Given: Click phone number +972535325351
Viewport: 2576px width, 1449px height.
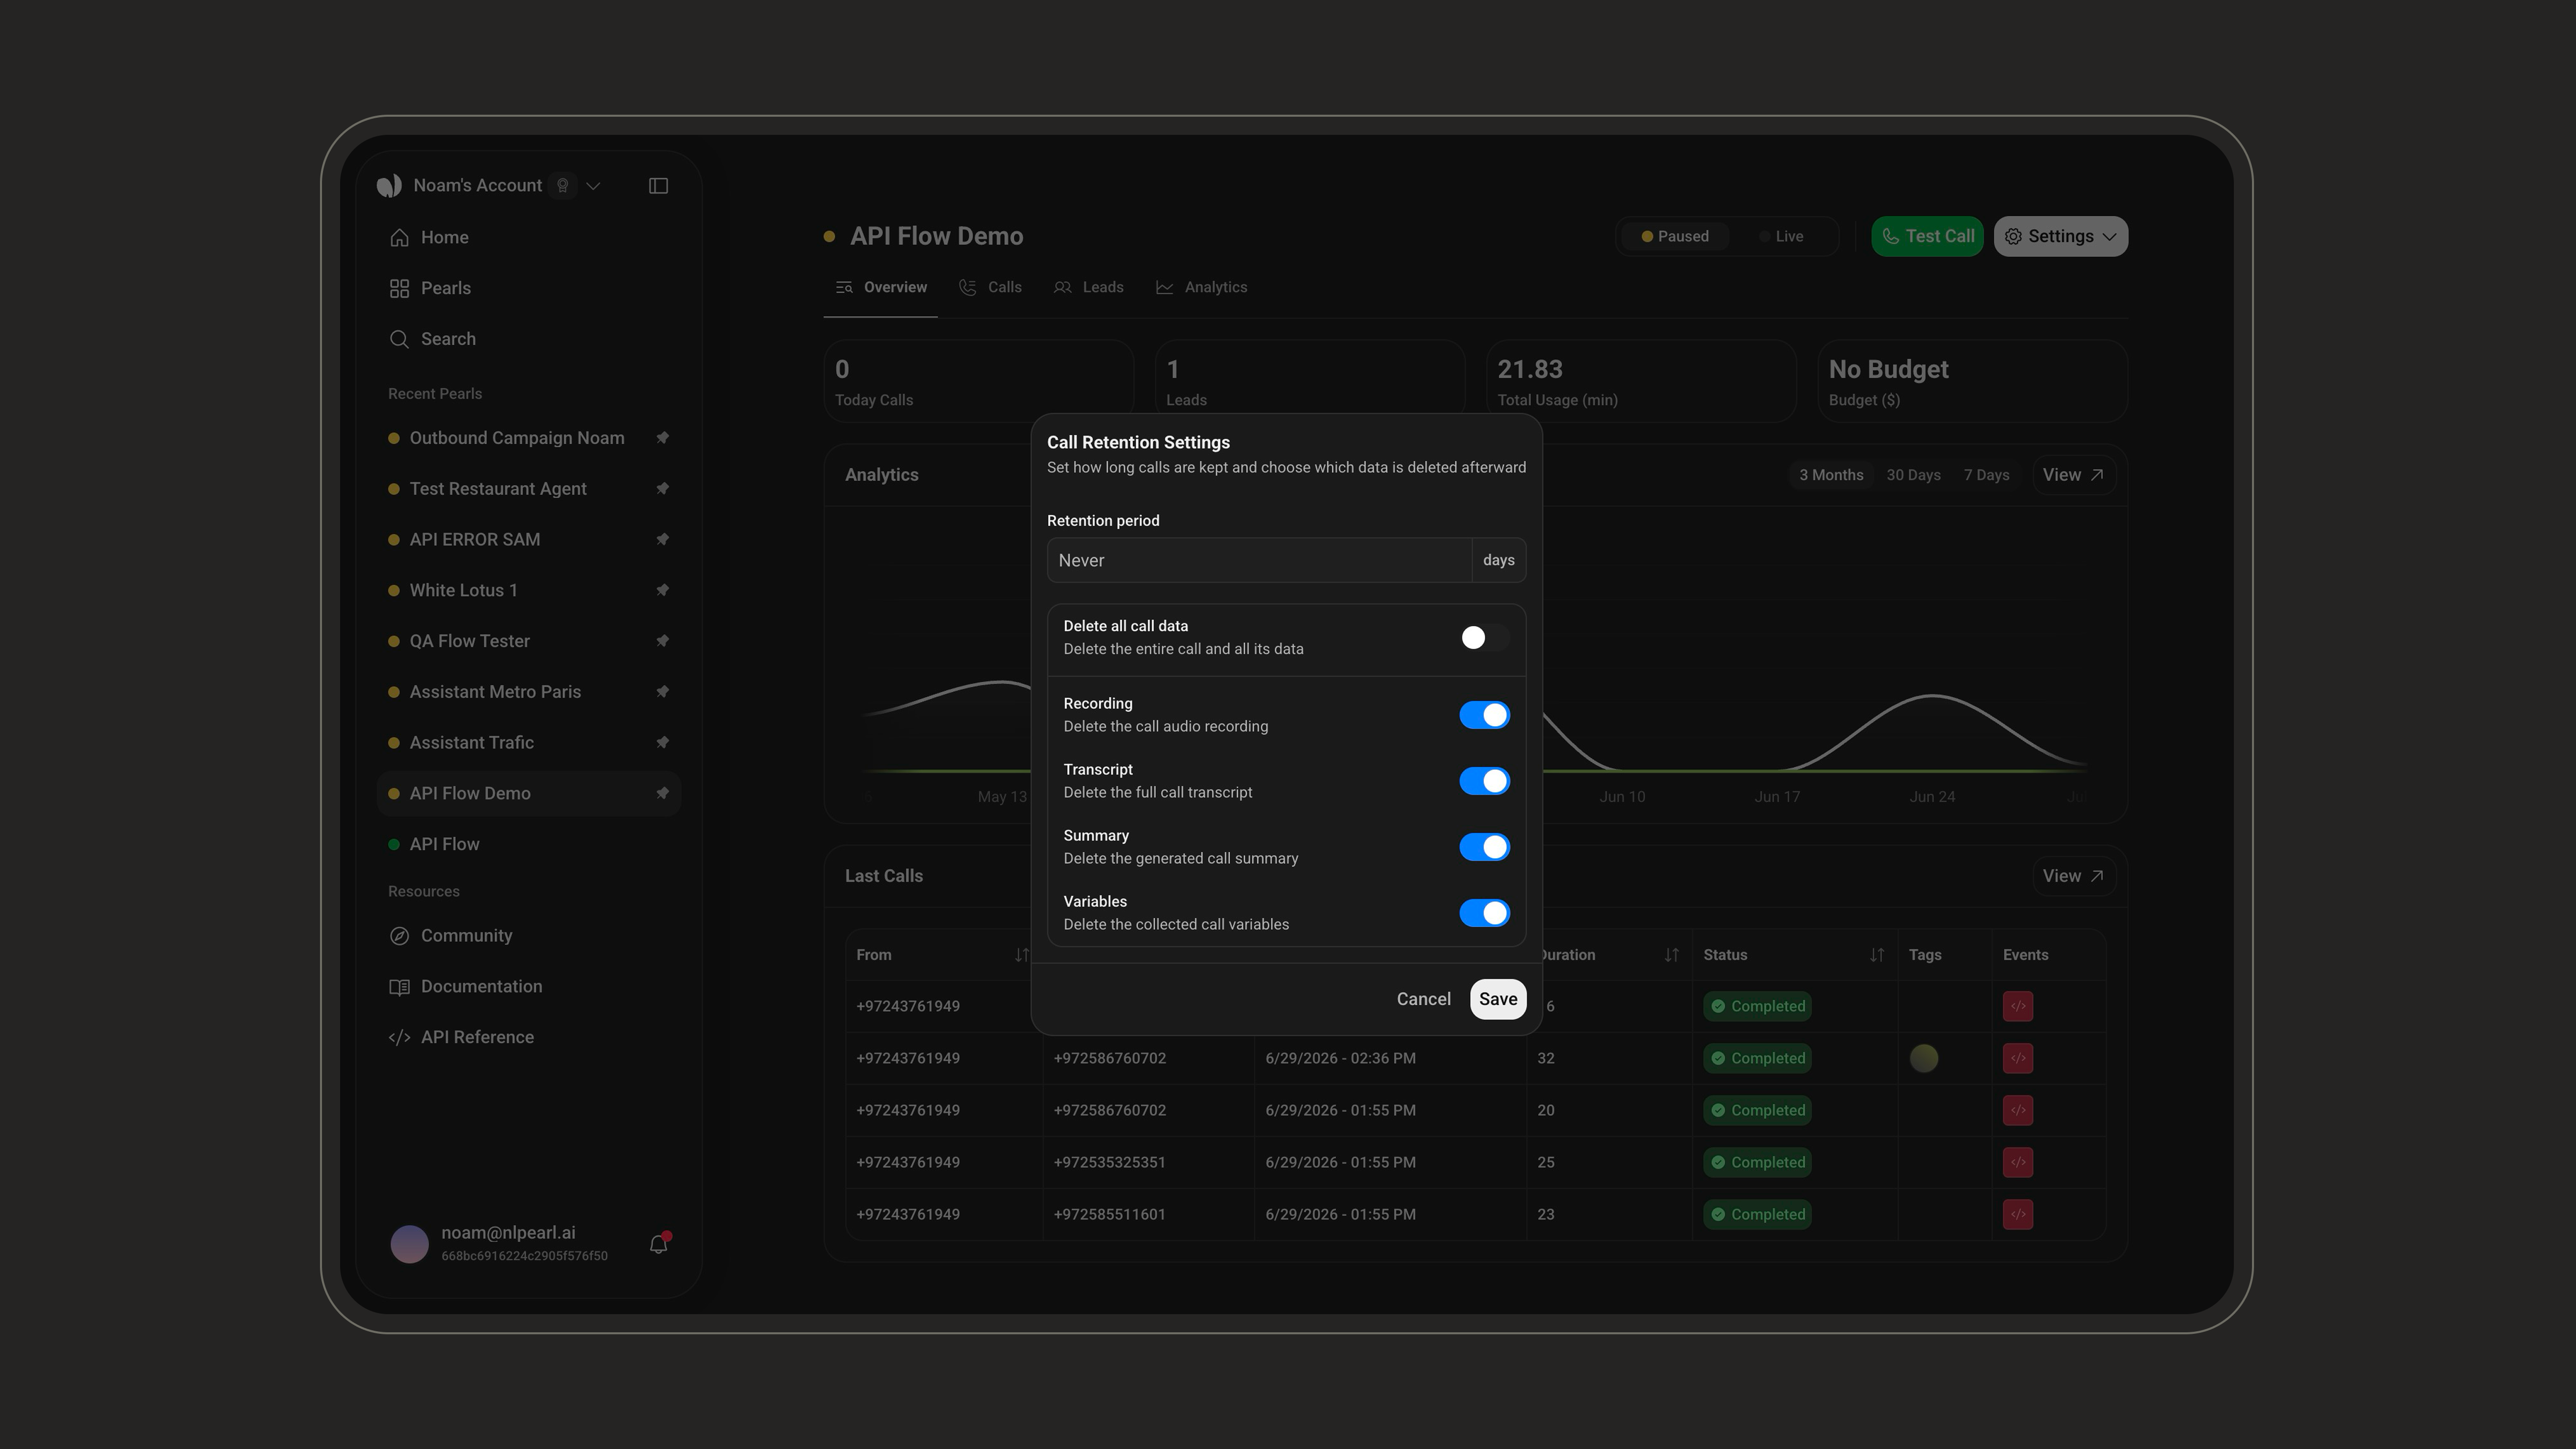Looking at the screenshot, I should [1109, 1162].
